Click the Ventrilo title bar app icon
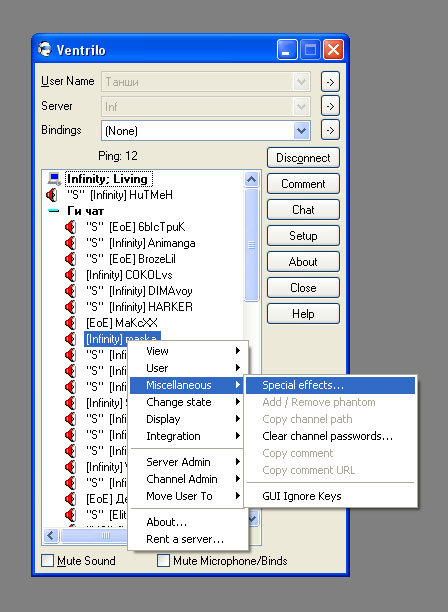Image resolution: width=448 pixels, height=612 pixels. [44, 50]
